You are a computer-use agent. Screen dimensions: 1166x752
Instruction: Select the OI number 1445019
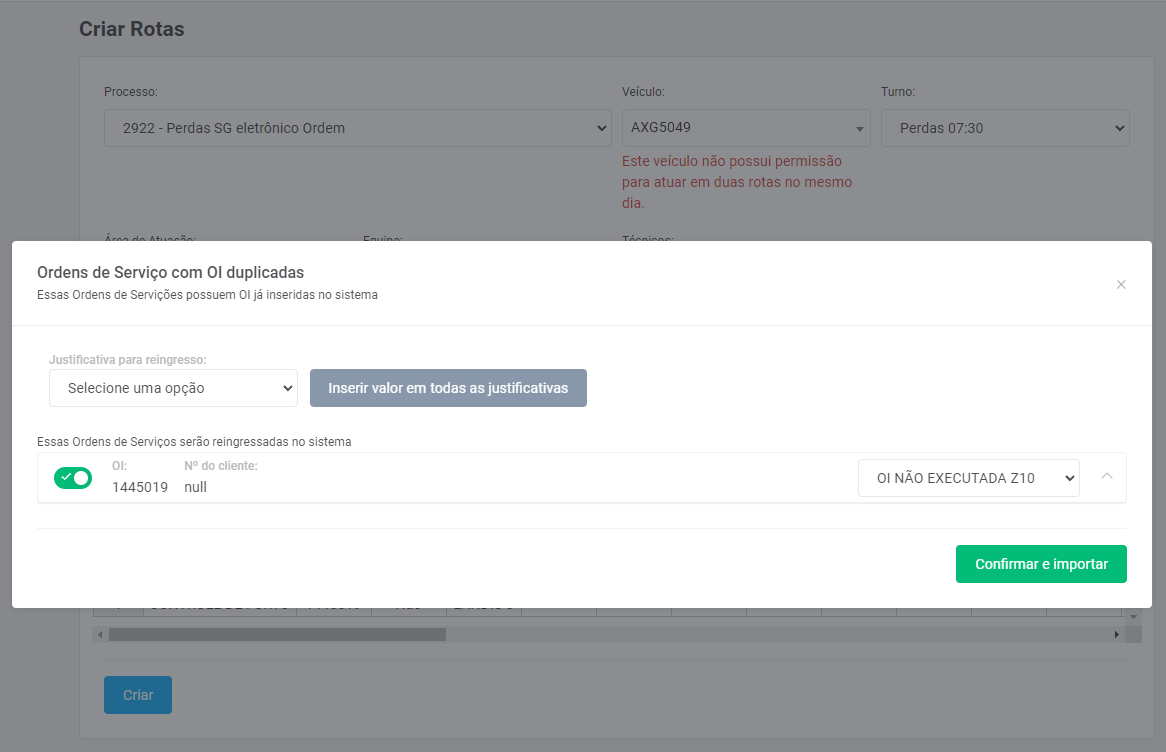tap(140, 487)
